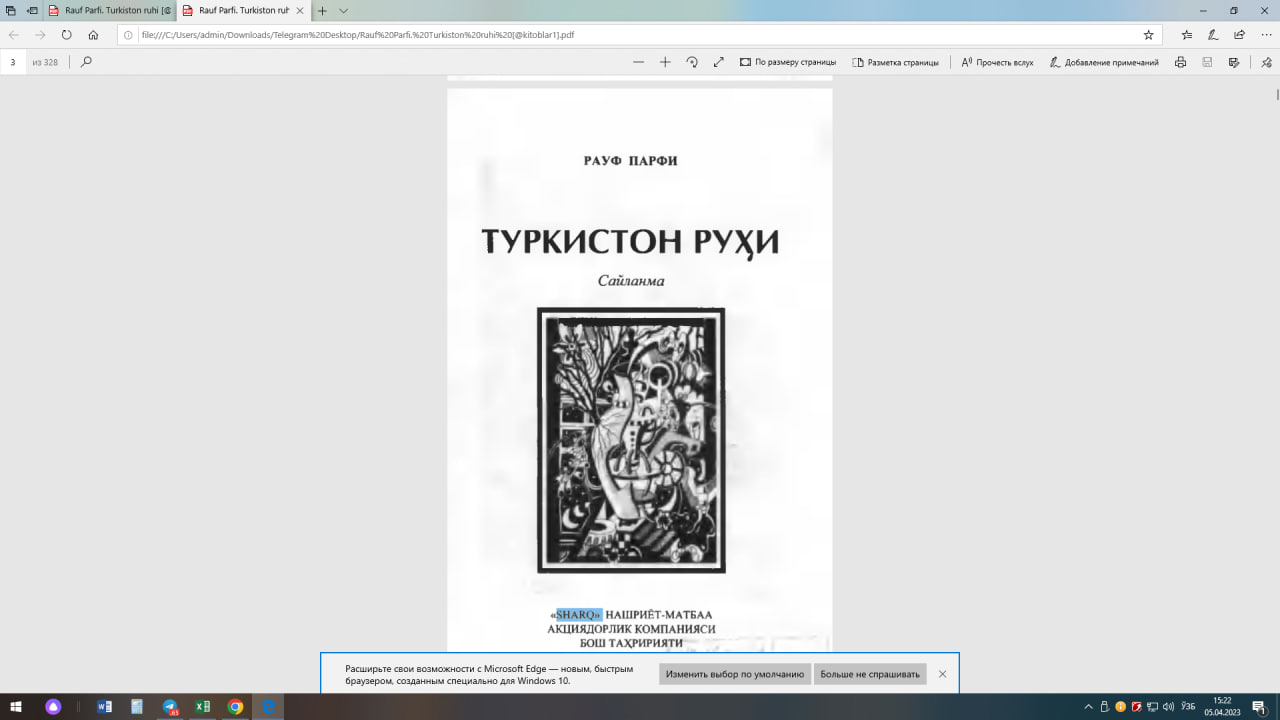Screen dimensions: 1280x720
Task: Open the purple assistant taskbar icon
Action: pos(53,707)
